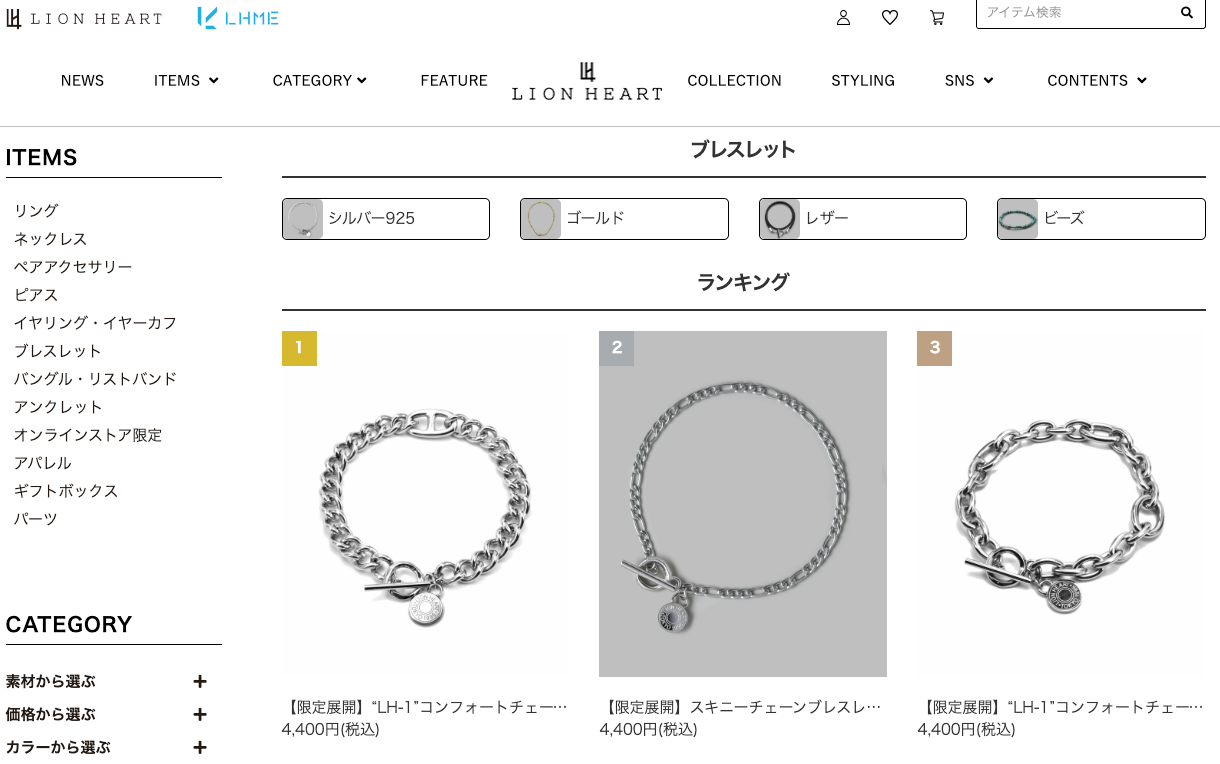Viewport: 1220px width, 764px height.
Task: Click the search magnifier icon
Action: [x=1187, y=13]
